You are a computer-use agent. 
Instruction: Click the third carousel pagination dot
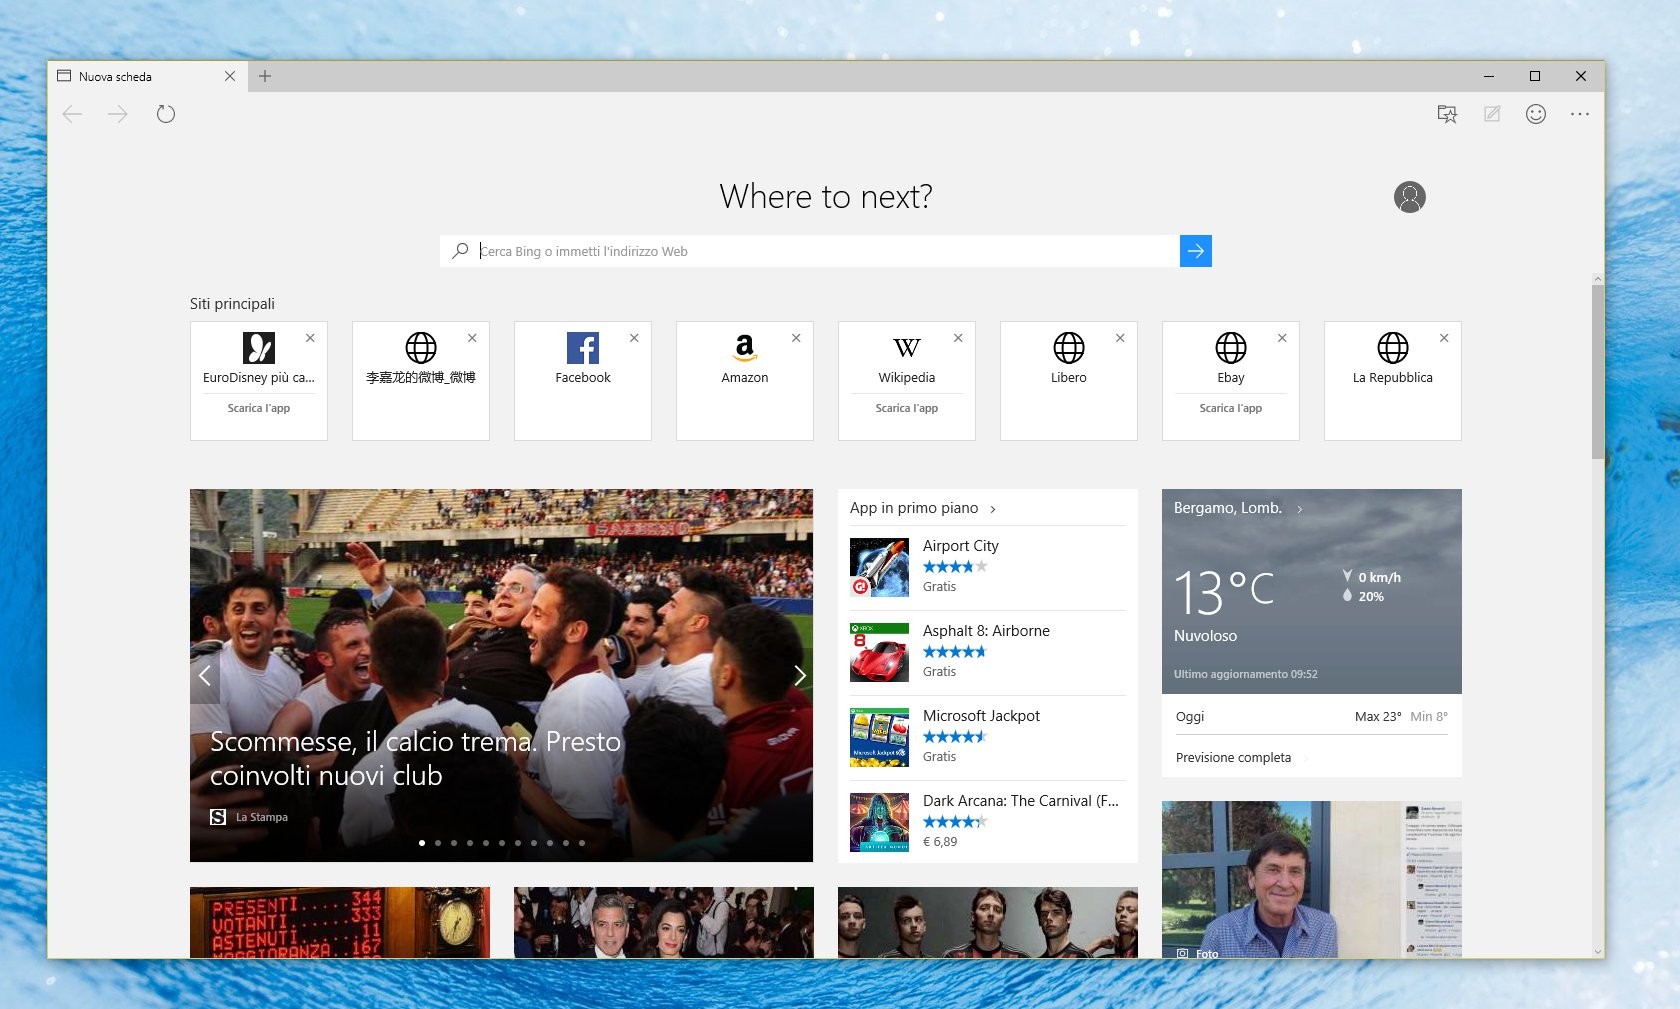pos(454,843)
